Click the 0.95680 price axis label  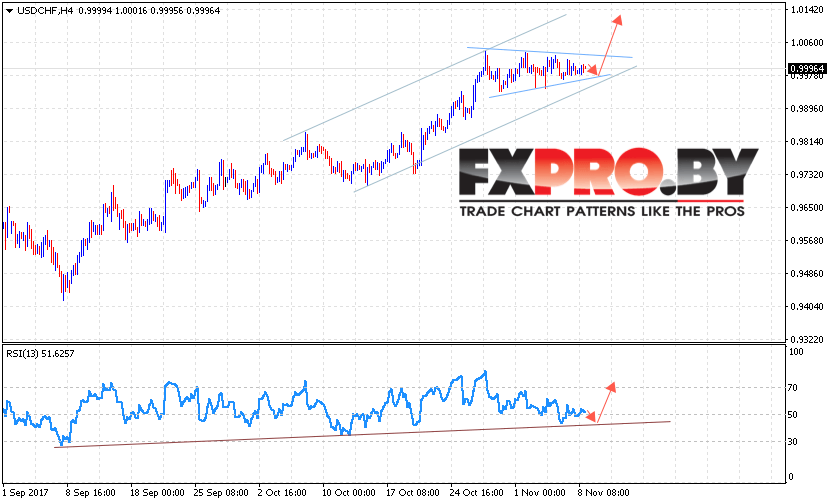click(x=807, y=241)
